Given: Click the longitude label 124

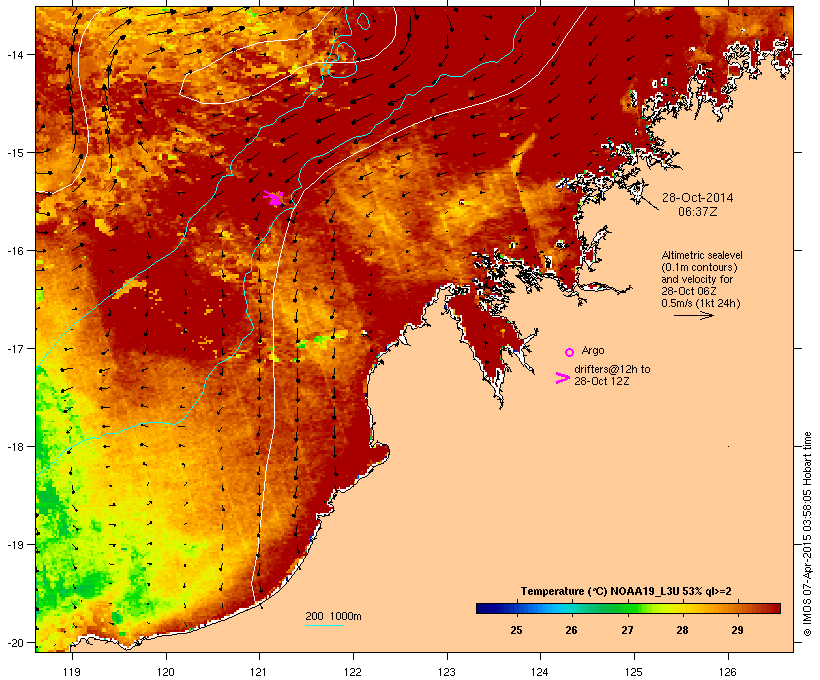Looking at the screenshot, I should [541, 672].
